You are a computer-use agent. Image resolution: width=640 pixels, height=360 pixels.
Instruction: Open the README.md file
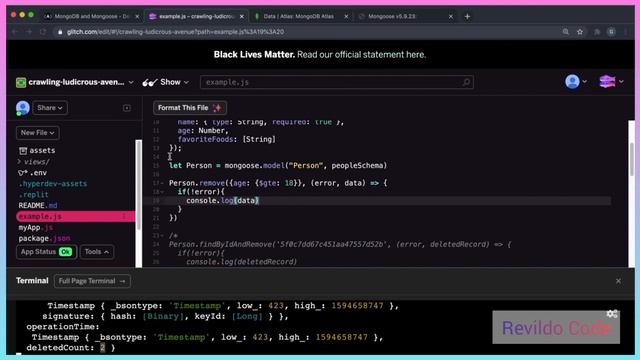[38, 205]
